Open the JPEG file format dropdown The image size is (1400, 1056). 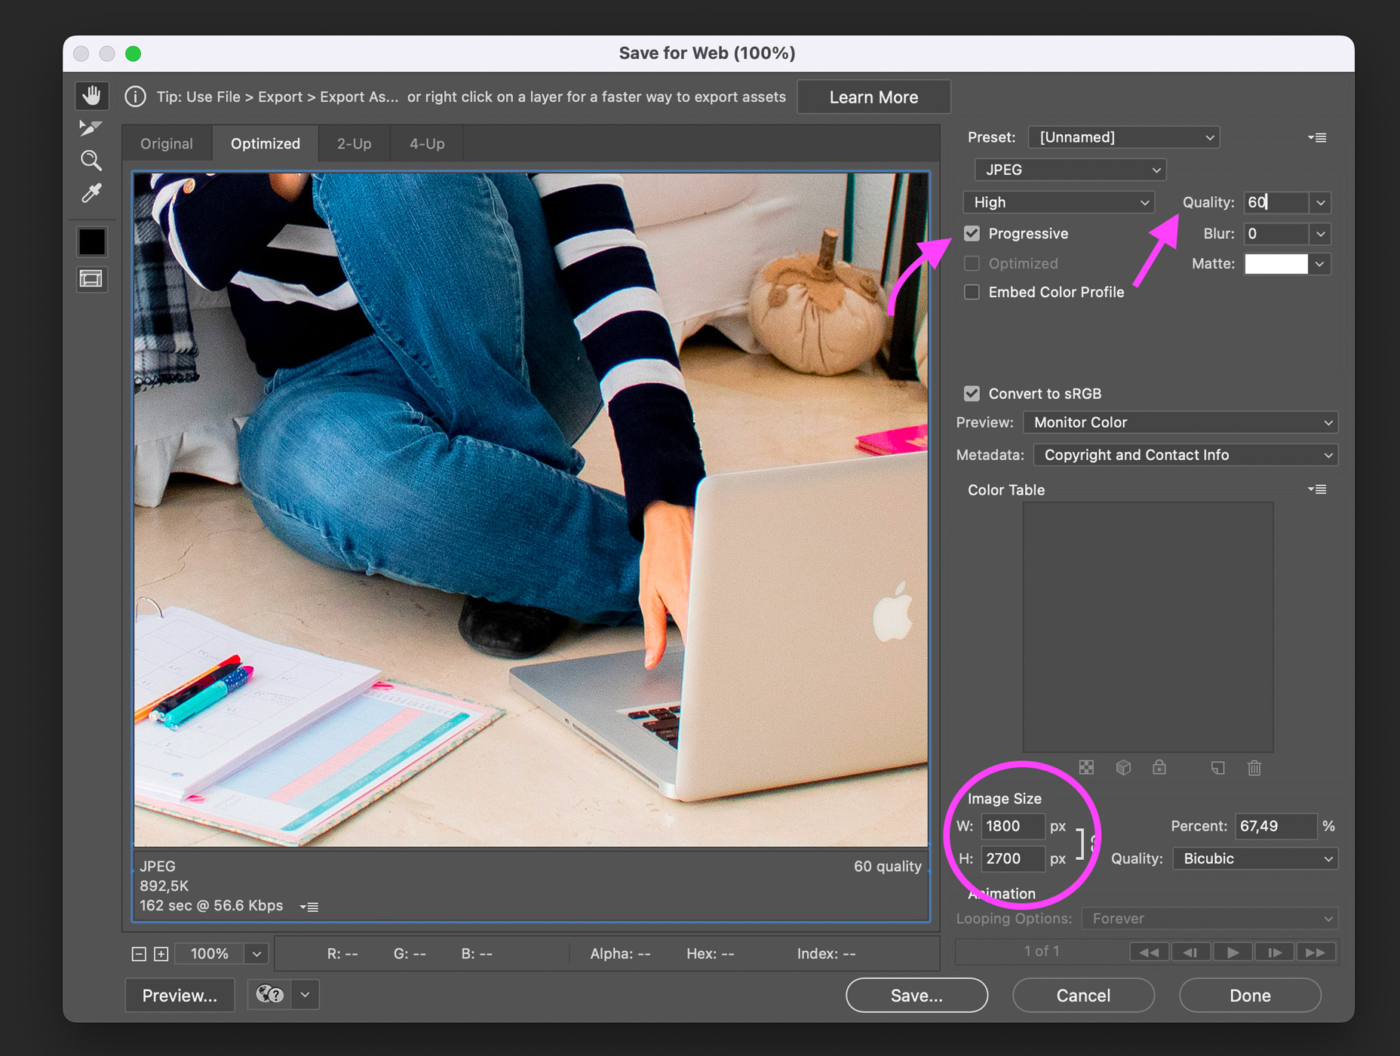[x=1070, y=170]
